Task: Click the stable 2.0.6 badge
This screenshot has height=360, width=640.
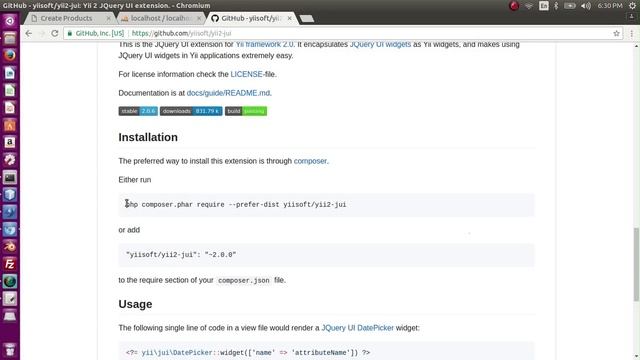Action: pos(138,111)
